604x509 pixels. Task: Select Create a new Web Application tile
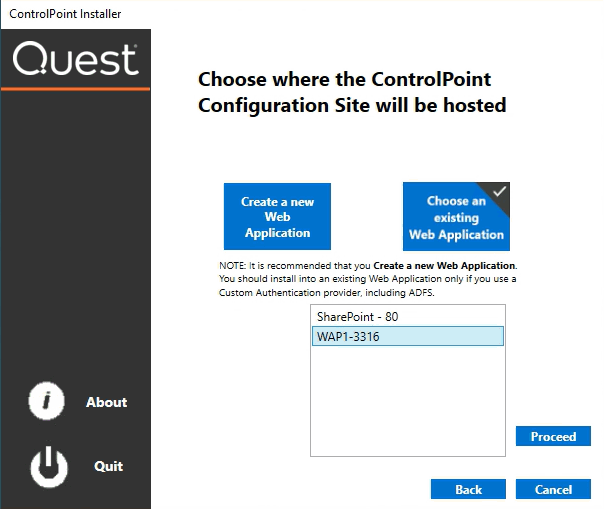(x=277, y=216)
